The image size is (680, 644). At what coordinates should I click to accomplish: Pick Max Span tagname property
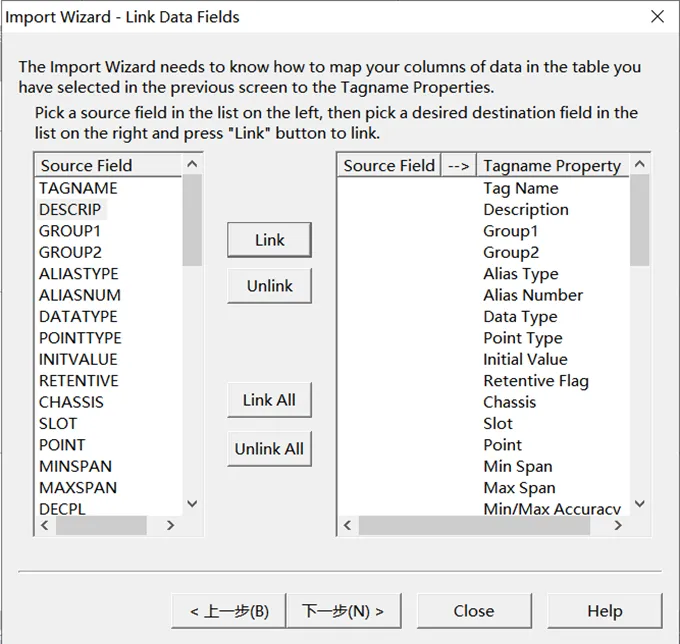(520, 488)
